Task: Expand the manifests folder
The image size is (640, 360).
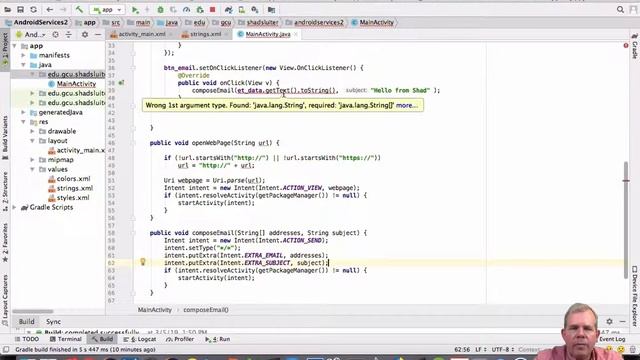Action: 23,55
